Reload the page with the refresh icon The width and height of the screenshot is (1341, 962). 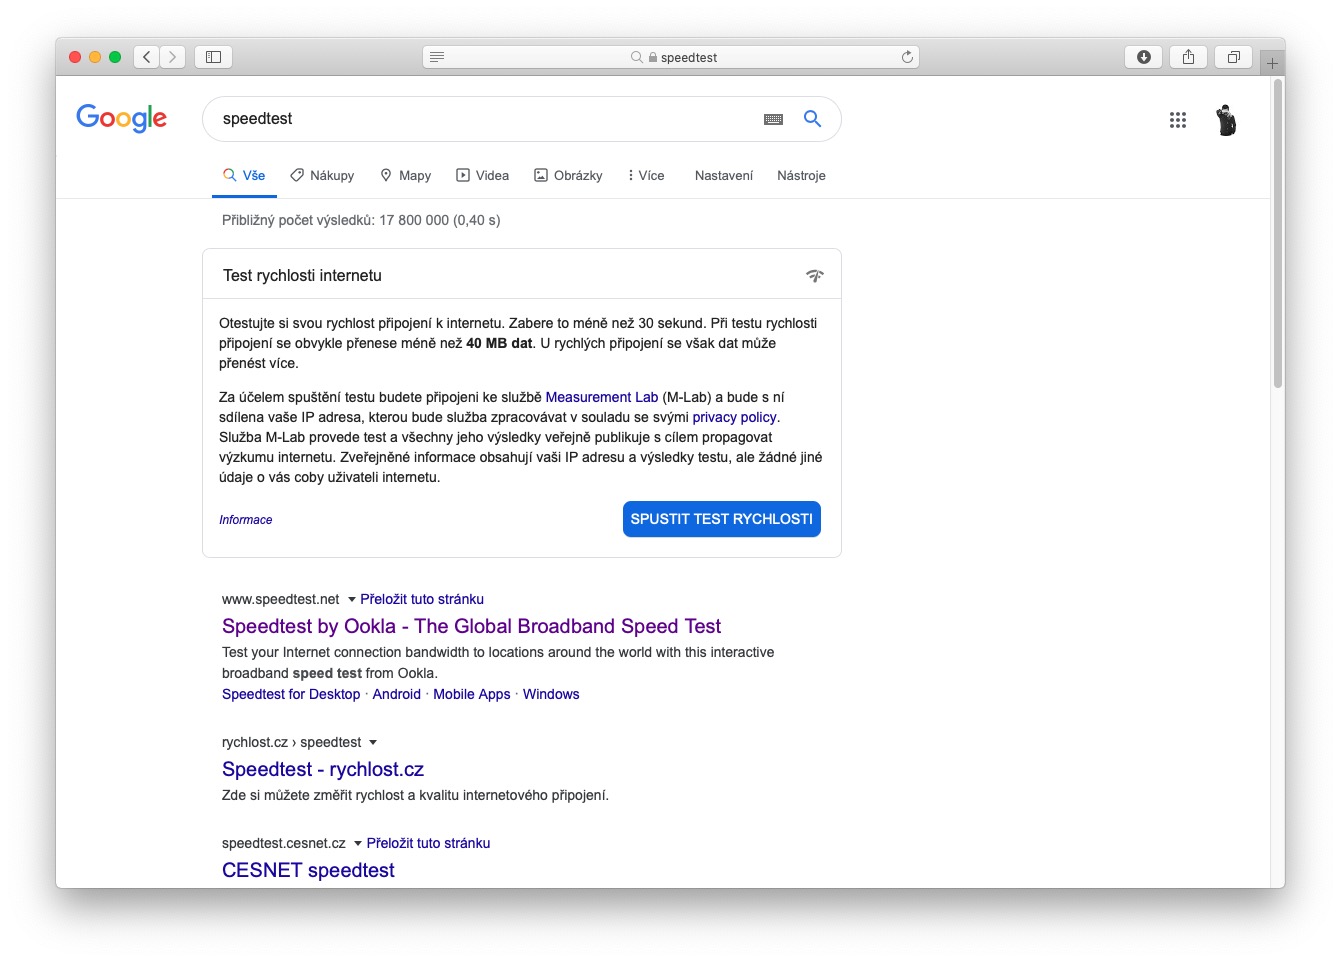click(x=907, y=57)
